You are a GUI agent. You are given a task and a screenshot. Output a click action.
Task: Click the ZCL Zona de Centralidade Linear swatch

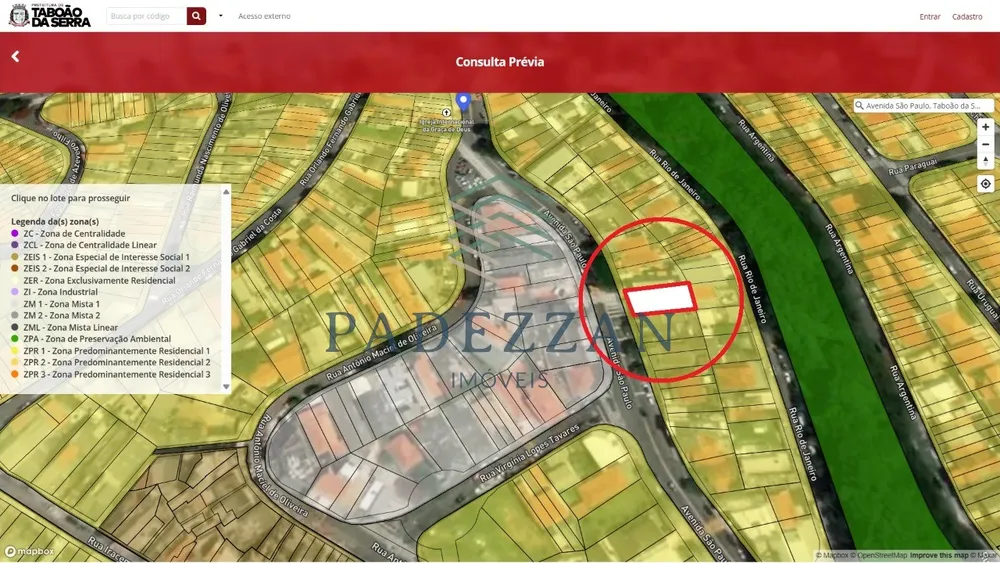(15, 245)
